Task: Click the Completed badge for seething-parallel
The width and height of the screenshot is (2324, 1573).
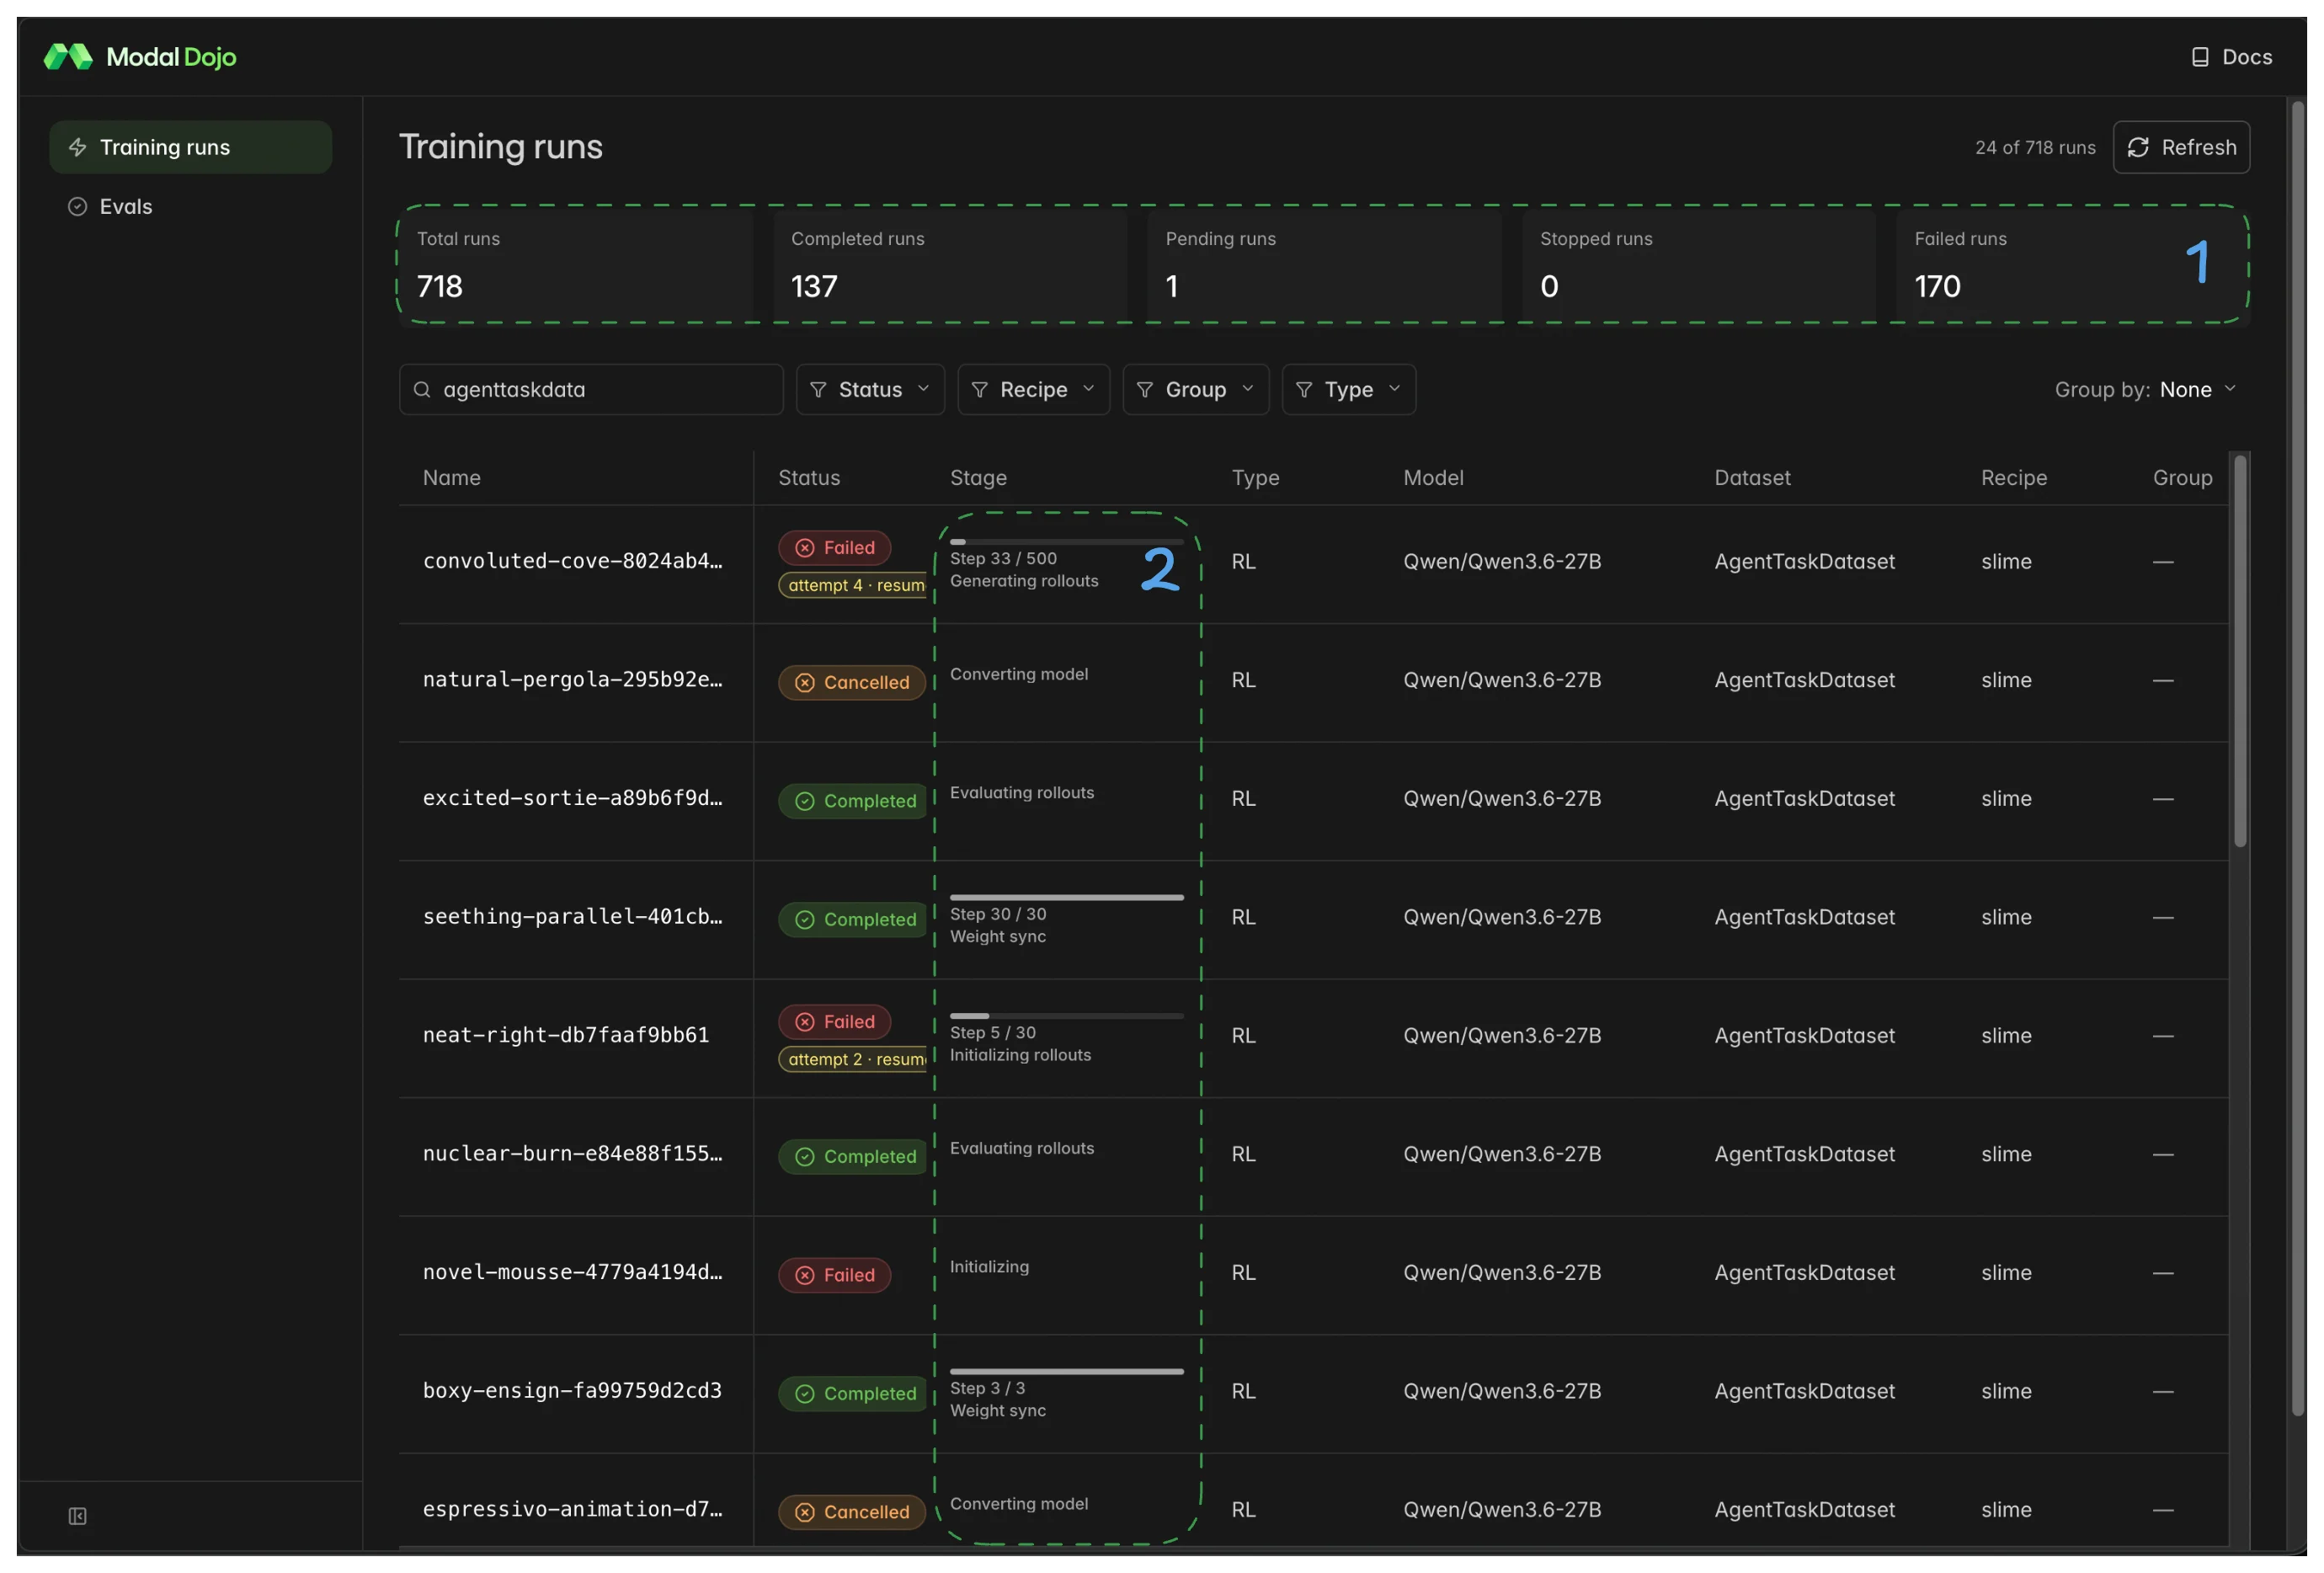Action: [854, 920]
